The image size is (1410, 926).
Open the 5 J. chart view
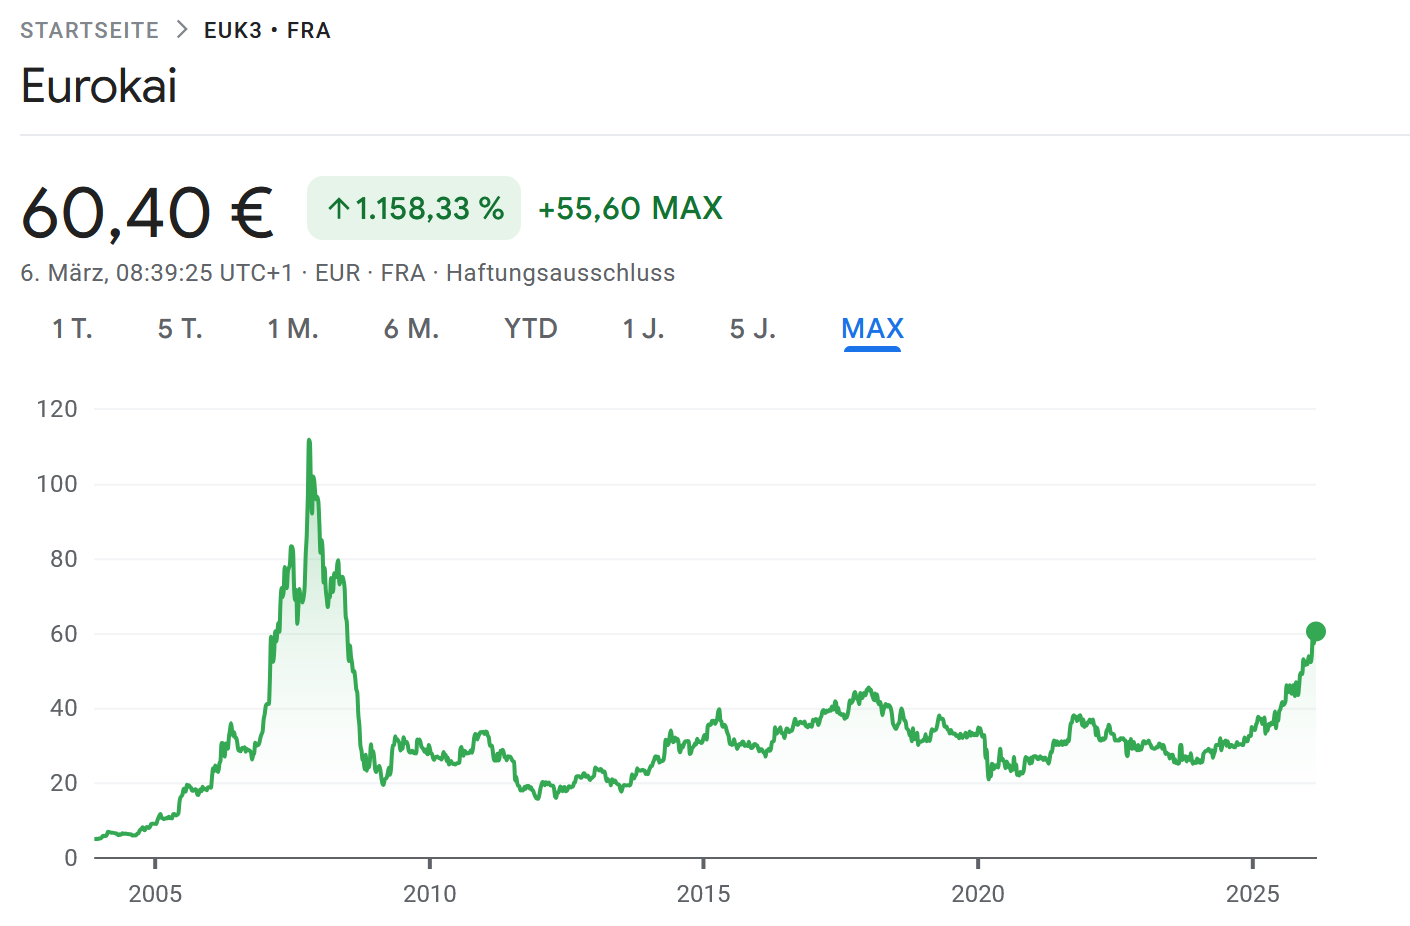point(752,329)
